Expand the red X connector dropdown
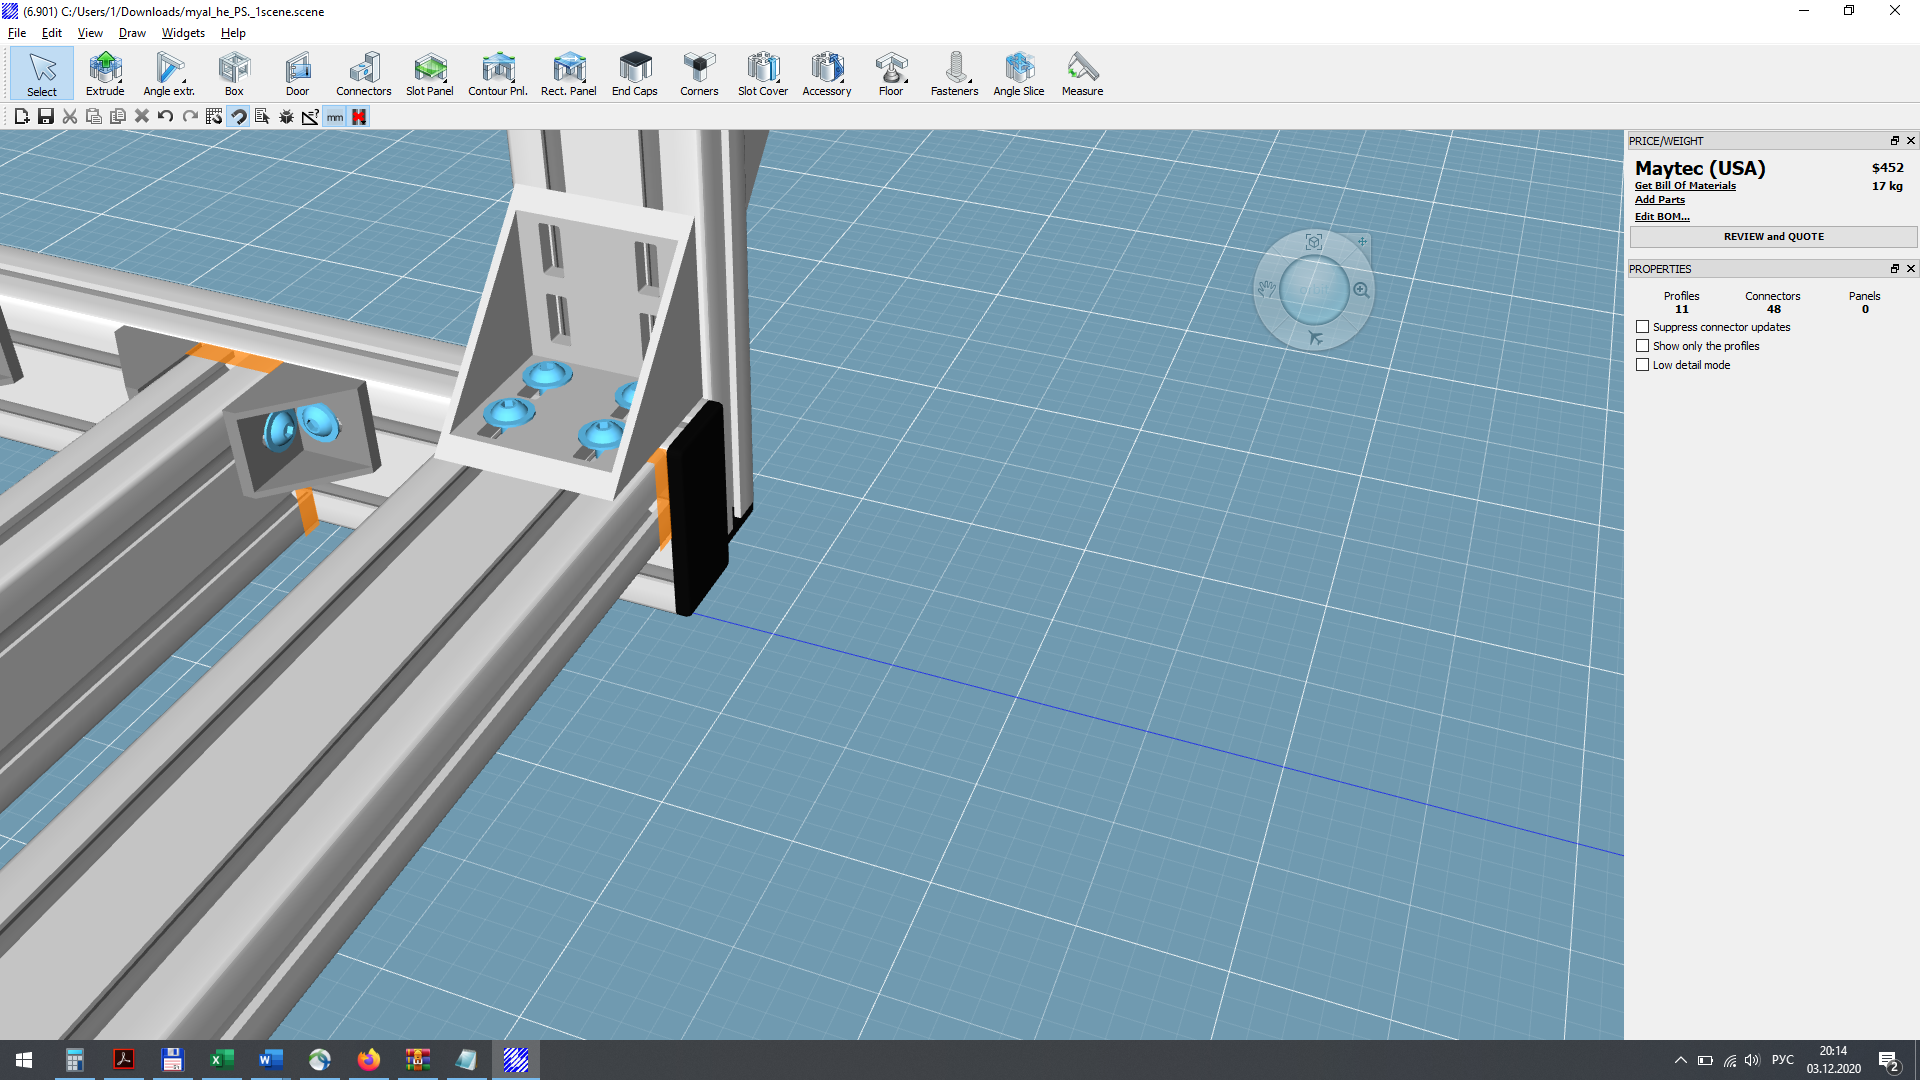Viewport: 1920px width, 1080px height. [x=359, y=117]
